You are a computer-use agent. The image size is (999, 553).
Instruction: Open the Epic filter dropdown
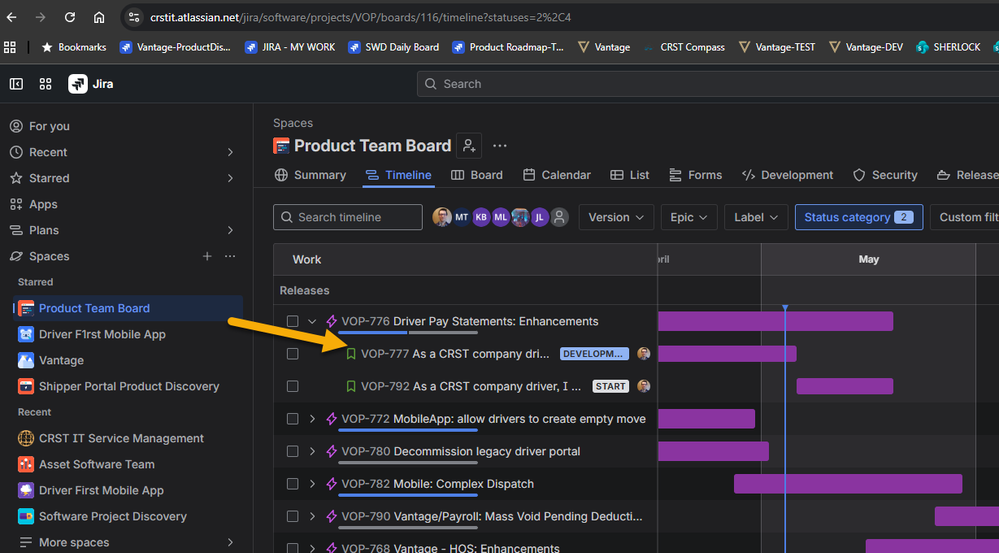(x=689, y=217)
